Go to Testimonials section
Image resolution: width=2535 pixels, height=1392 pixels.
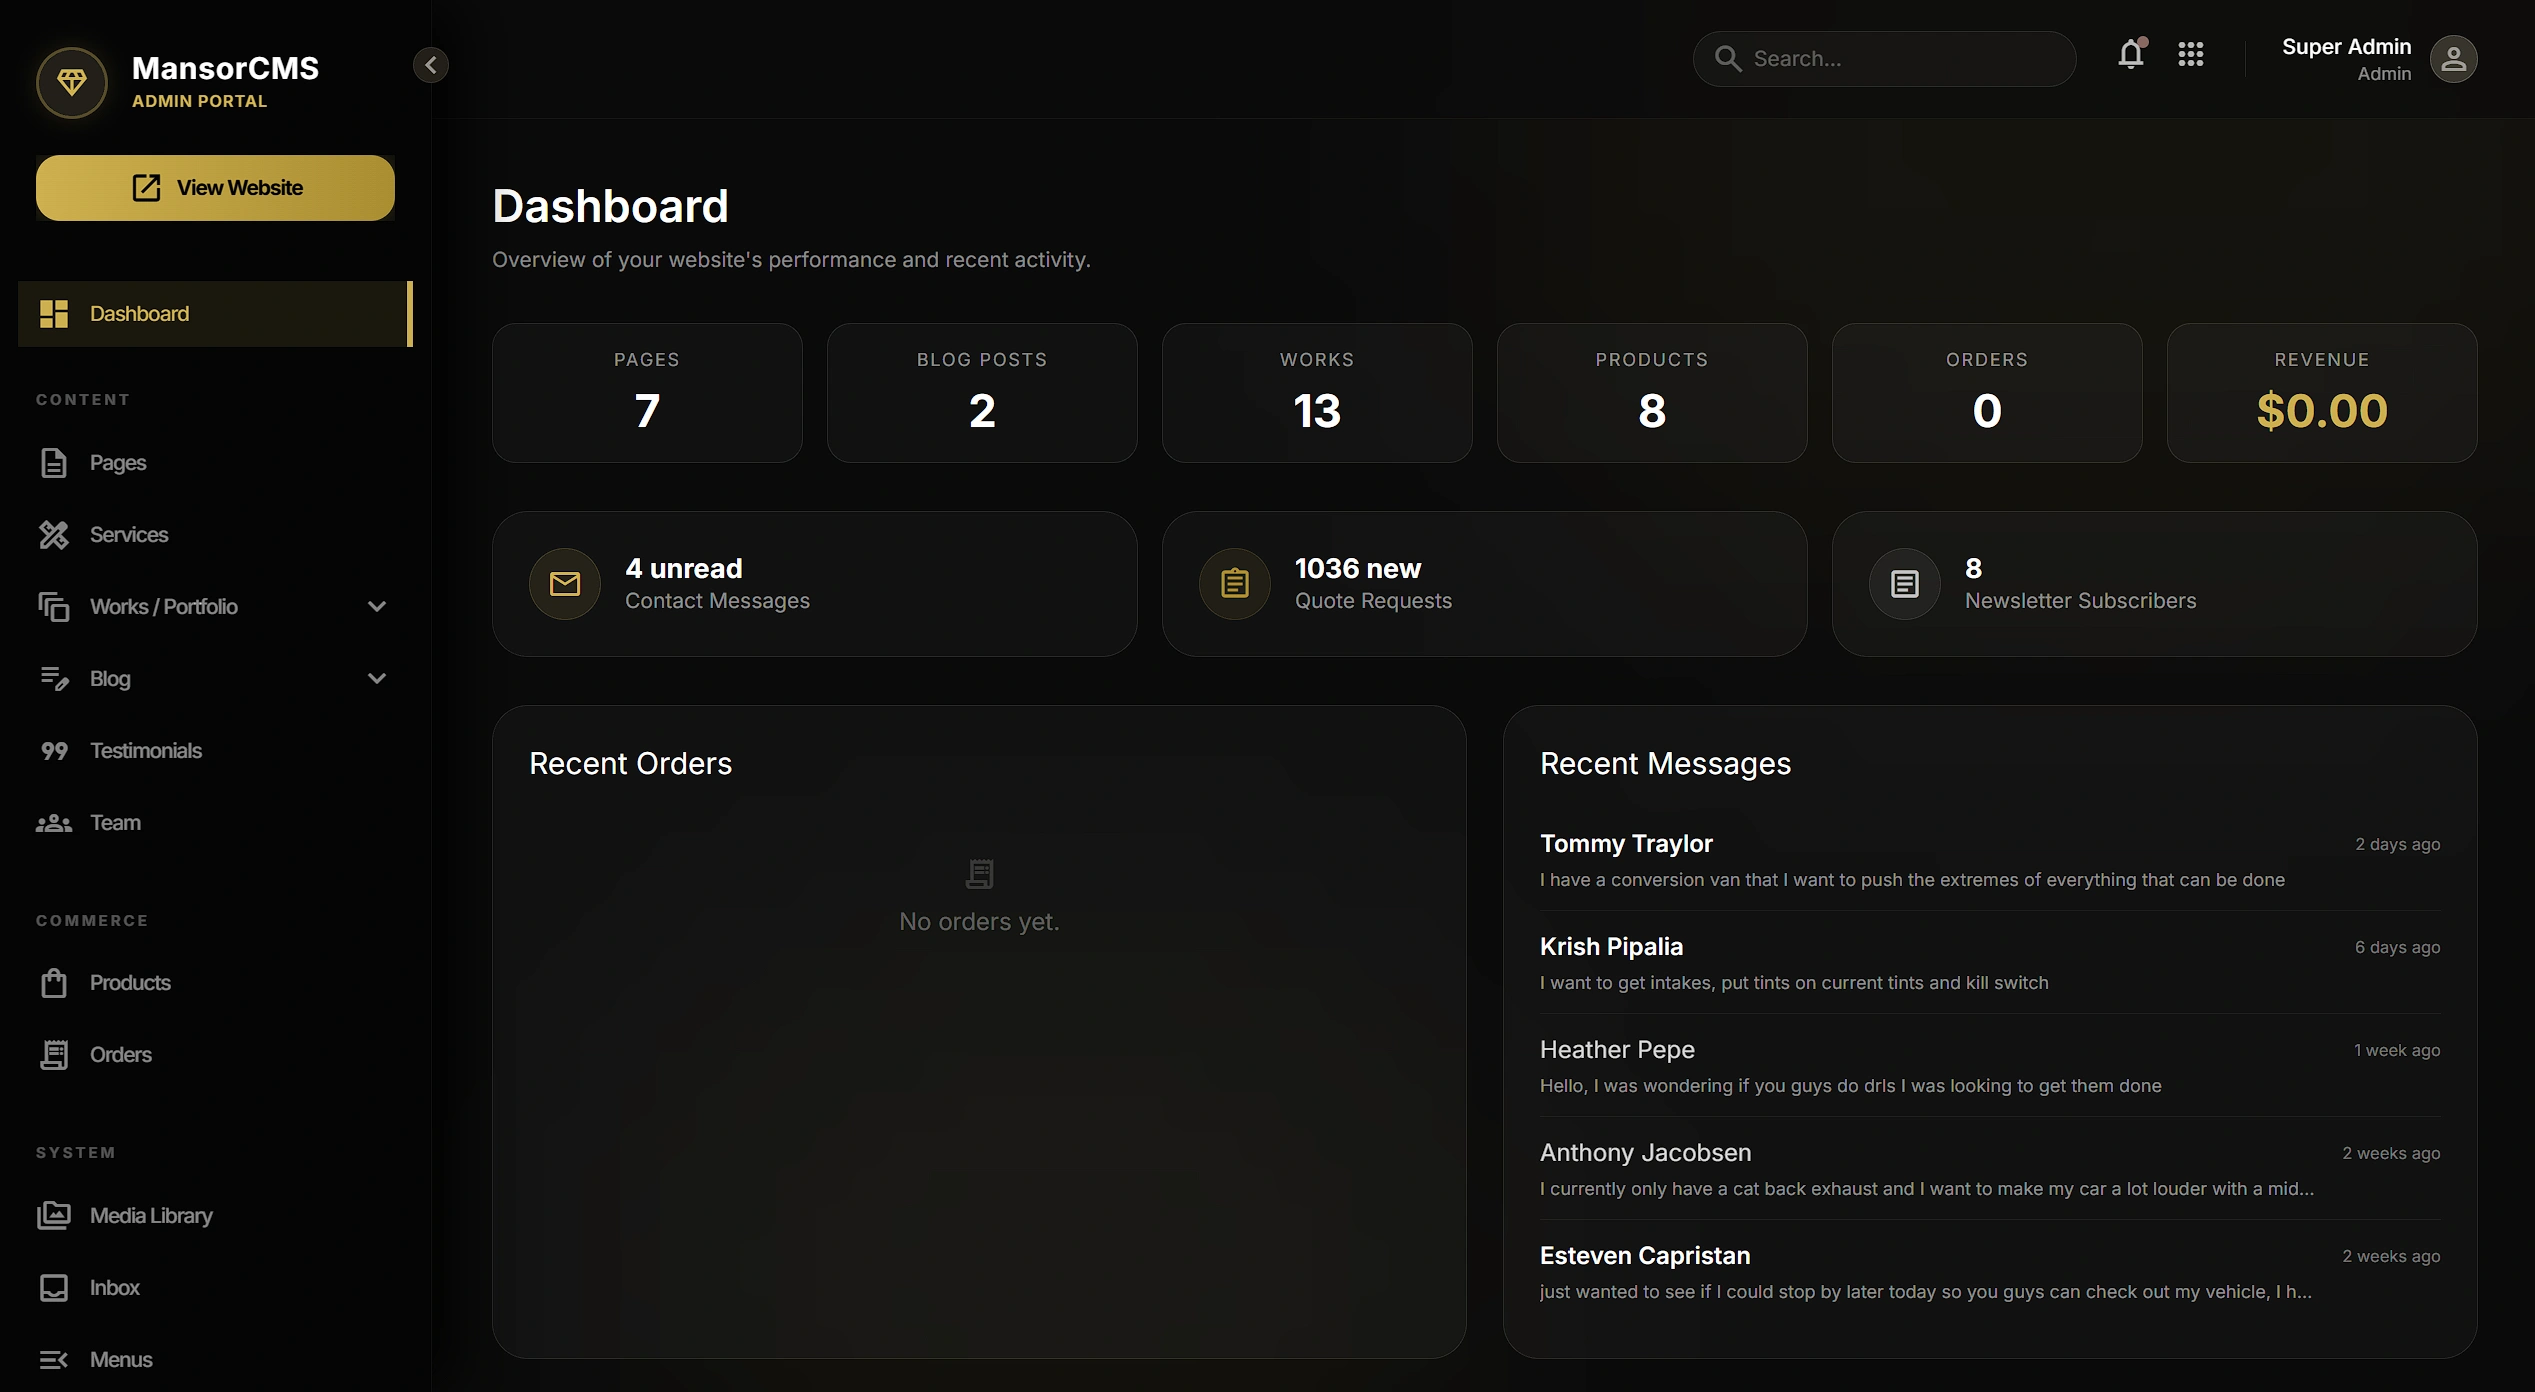pyautogui.click(x=215, y=751)
